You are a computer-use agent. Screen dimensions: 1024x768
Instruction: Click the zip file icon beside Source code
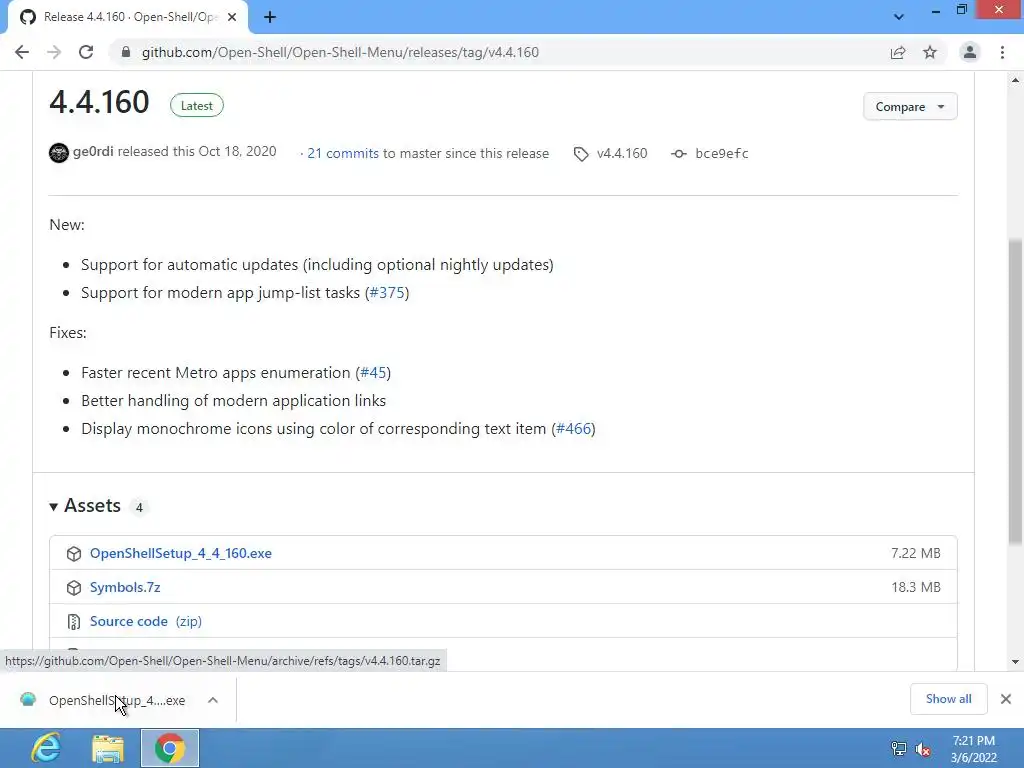74,622
